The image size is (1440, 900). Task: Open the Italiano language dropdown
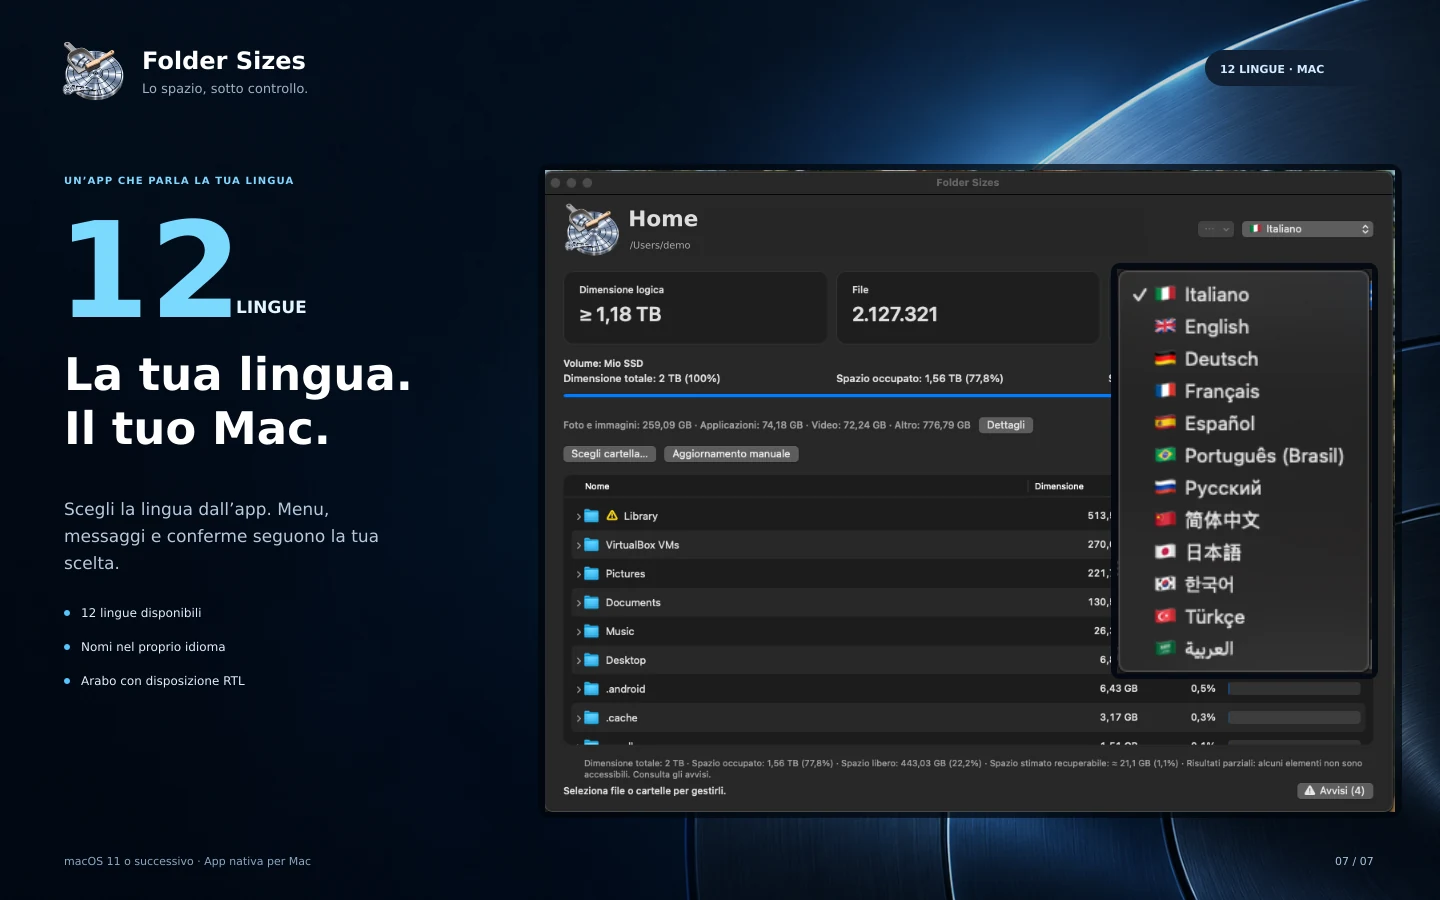[1307, 229]
